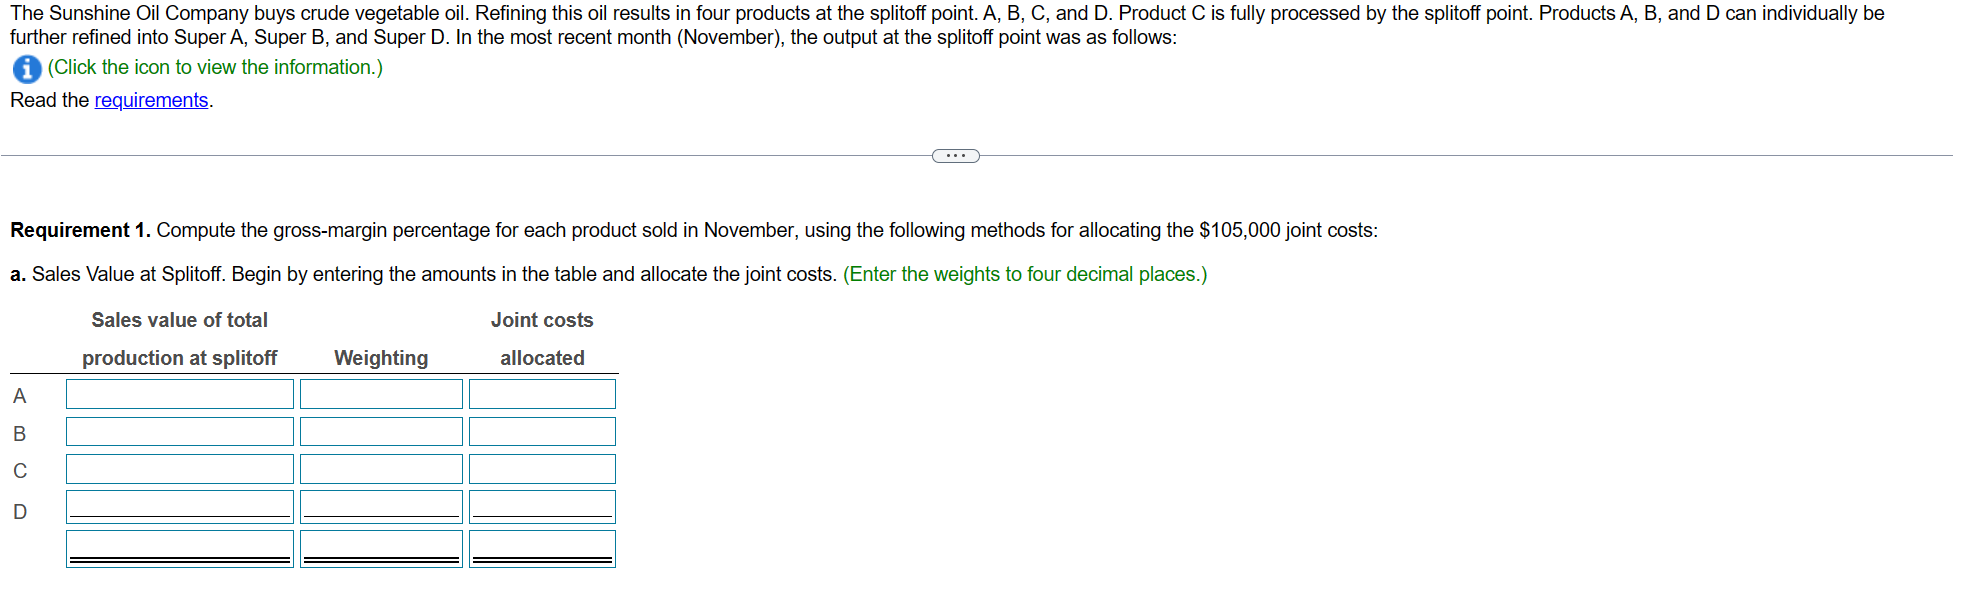Screen dimensions: 1967x607
Task: Click the Weighting field for product C
Action: (x=380, y=468)
